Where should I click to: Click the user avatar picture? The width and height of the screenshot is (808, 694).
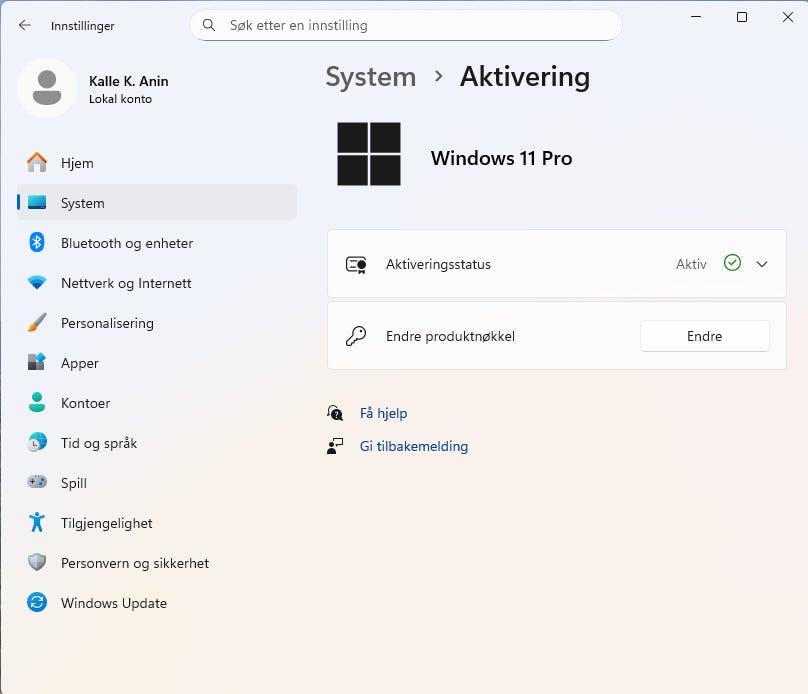click(x=47, y=88)
